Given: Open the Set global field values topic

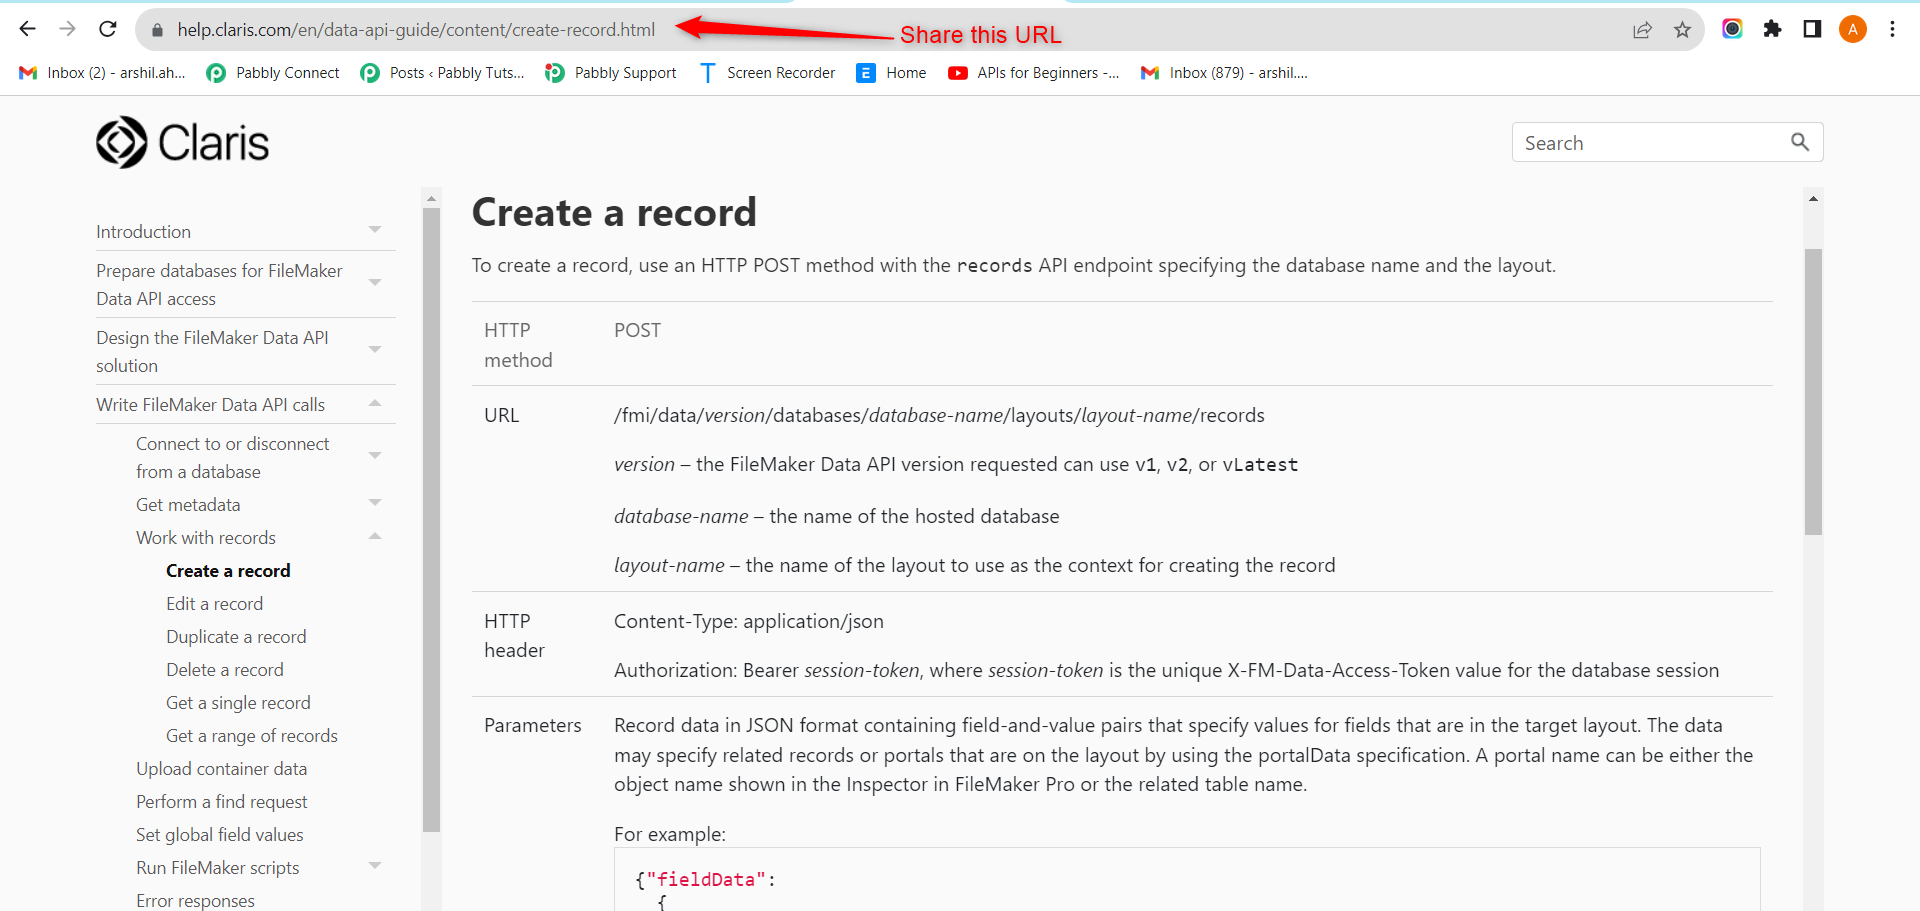Looking at the screenshot, I should [219, 835].
